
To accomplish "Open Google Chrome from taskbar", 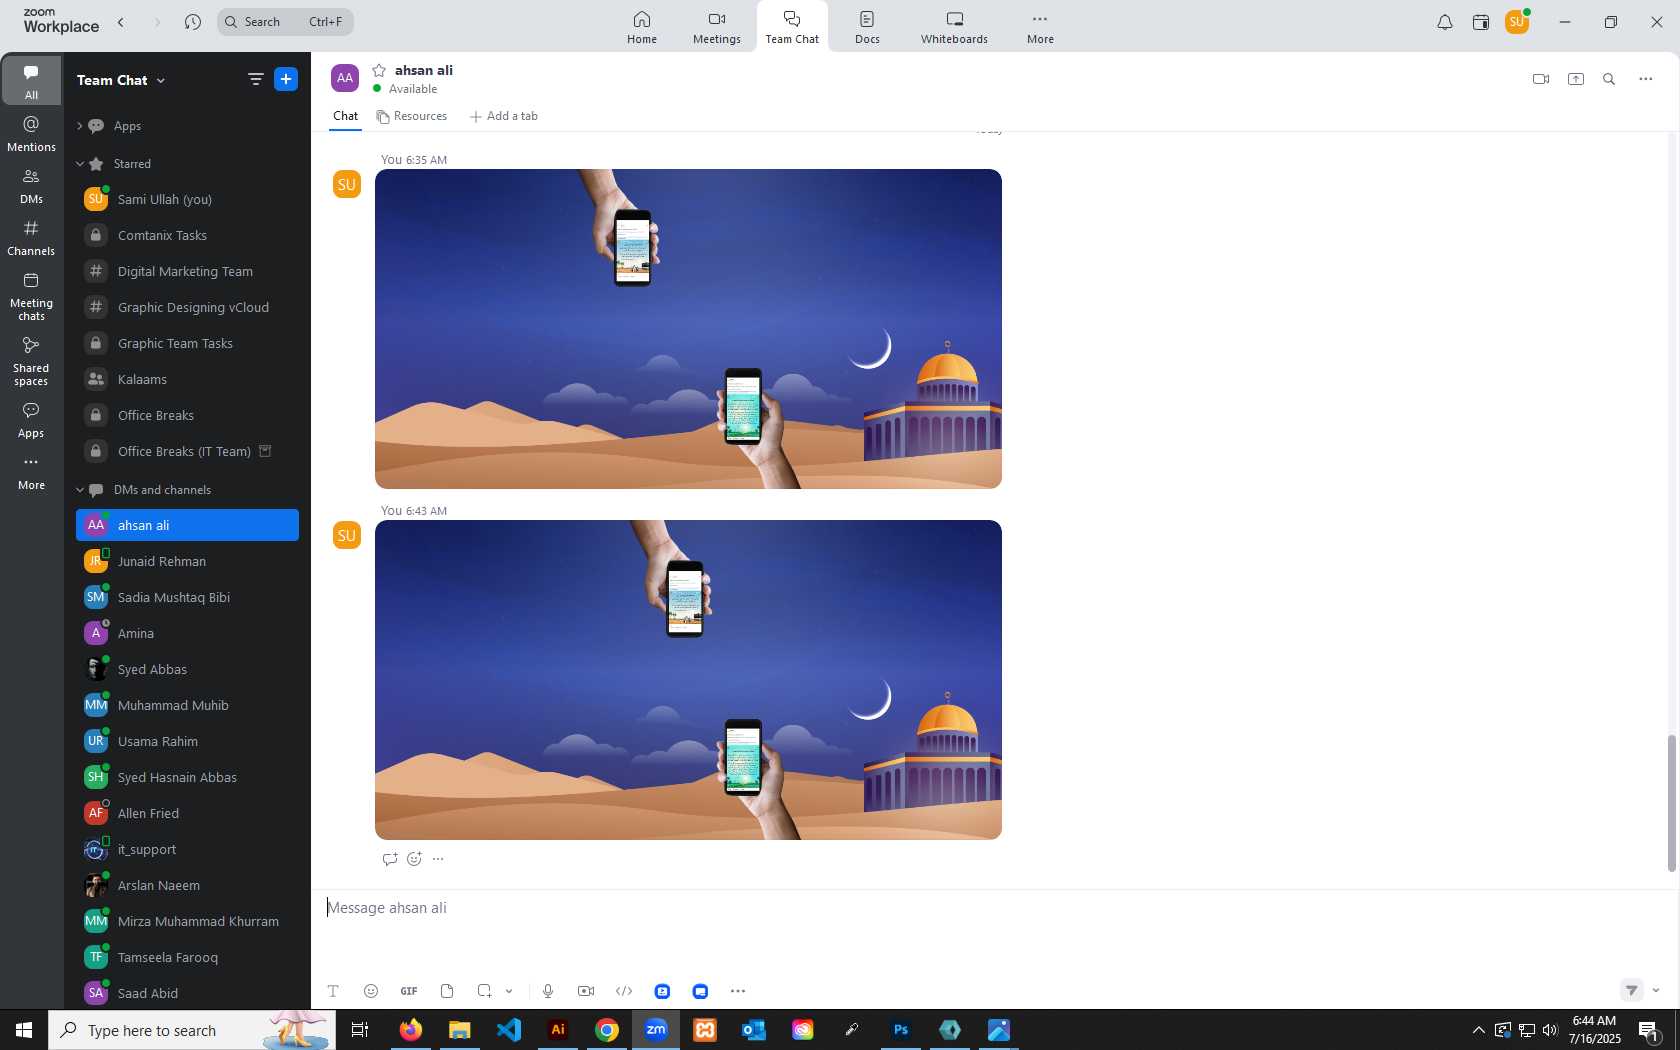I will click(x=607, y=1030).
